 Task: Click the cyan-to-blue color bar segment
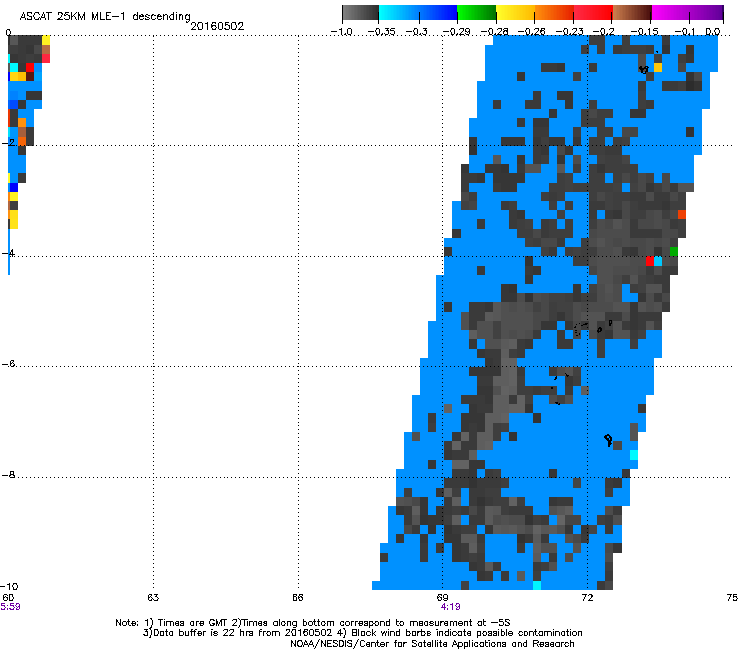point(418,13)
